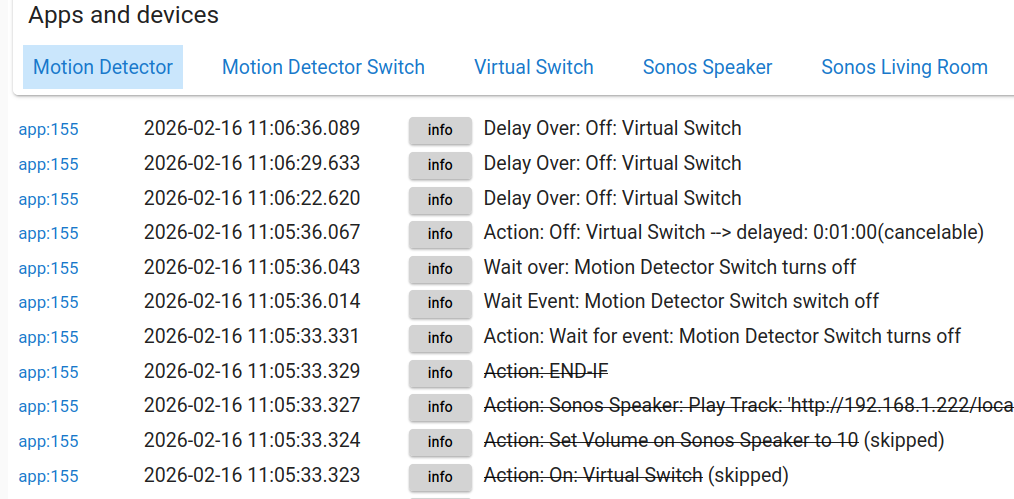Click app:155 link for the 11:05:33.329 entry

48,372
